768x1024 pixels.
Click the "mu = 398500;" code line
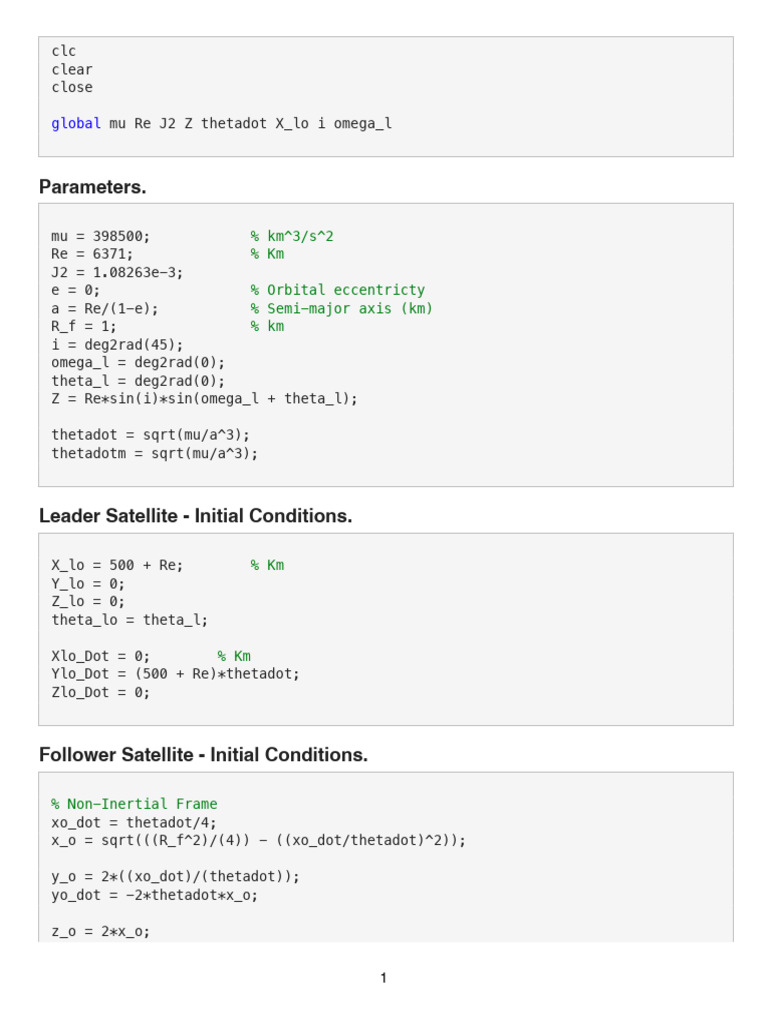click(x=101, y=236)
